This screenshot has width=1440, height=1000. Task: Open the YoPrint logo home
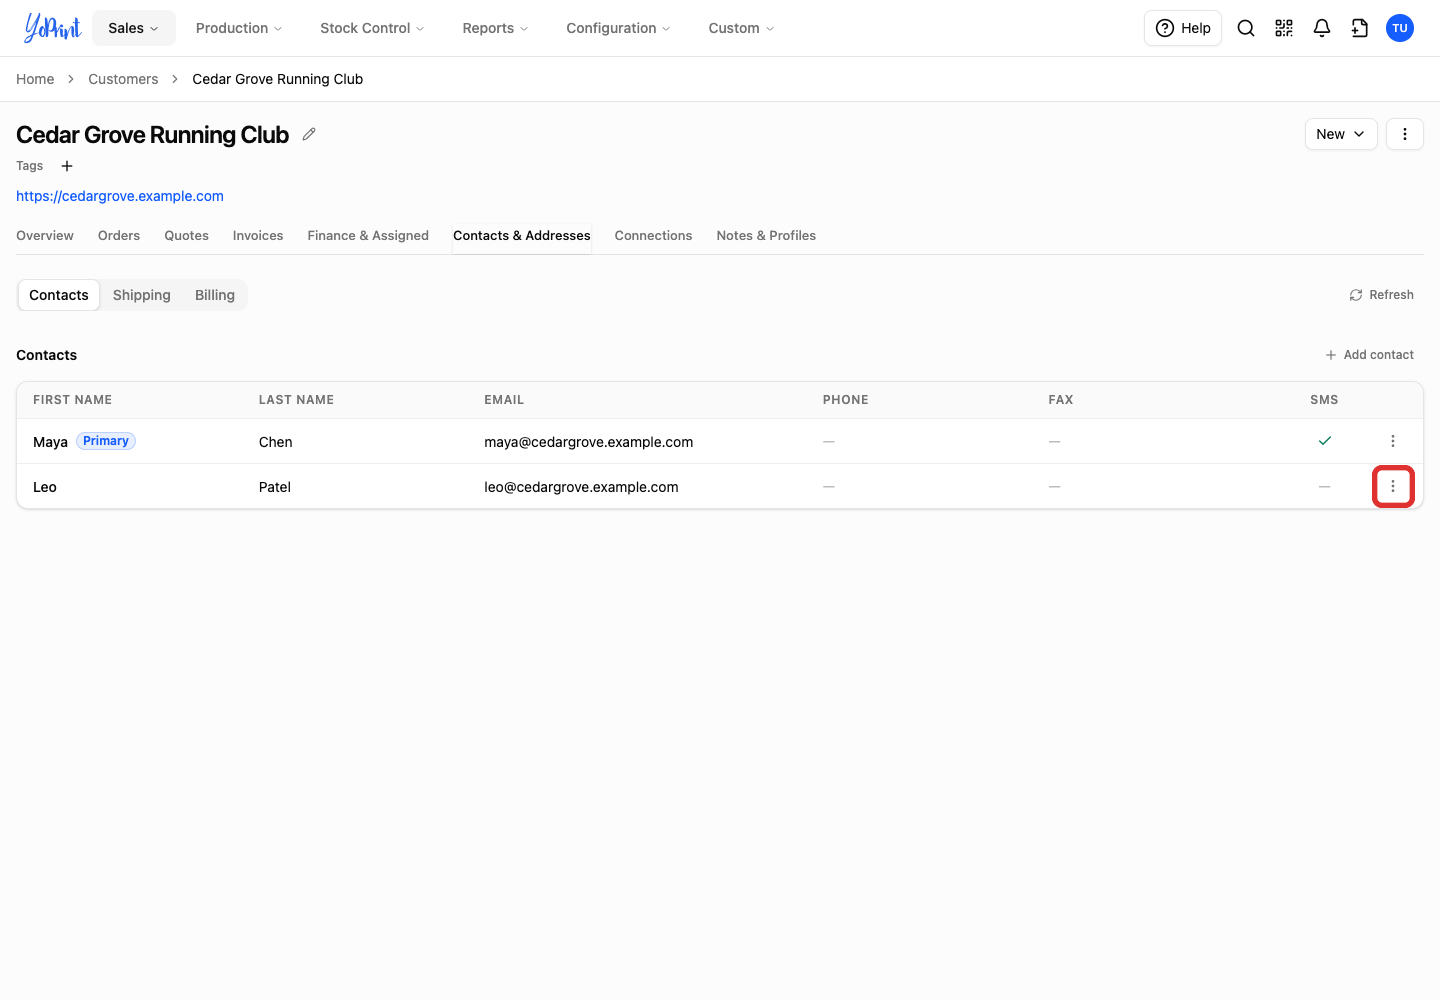(52, 28)
